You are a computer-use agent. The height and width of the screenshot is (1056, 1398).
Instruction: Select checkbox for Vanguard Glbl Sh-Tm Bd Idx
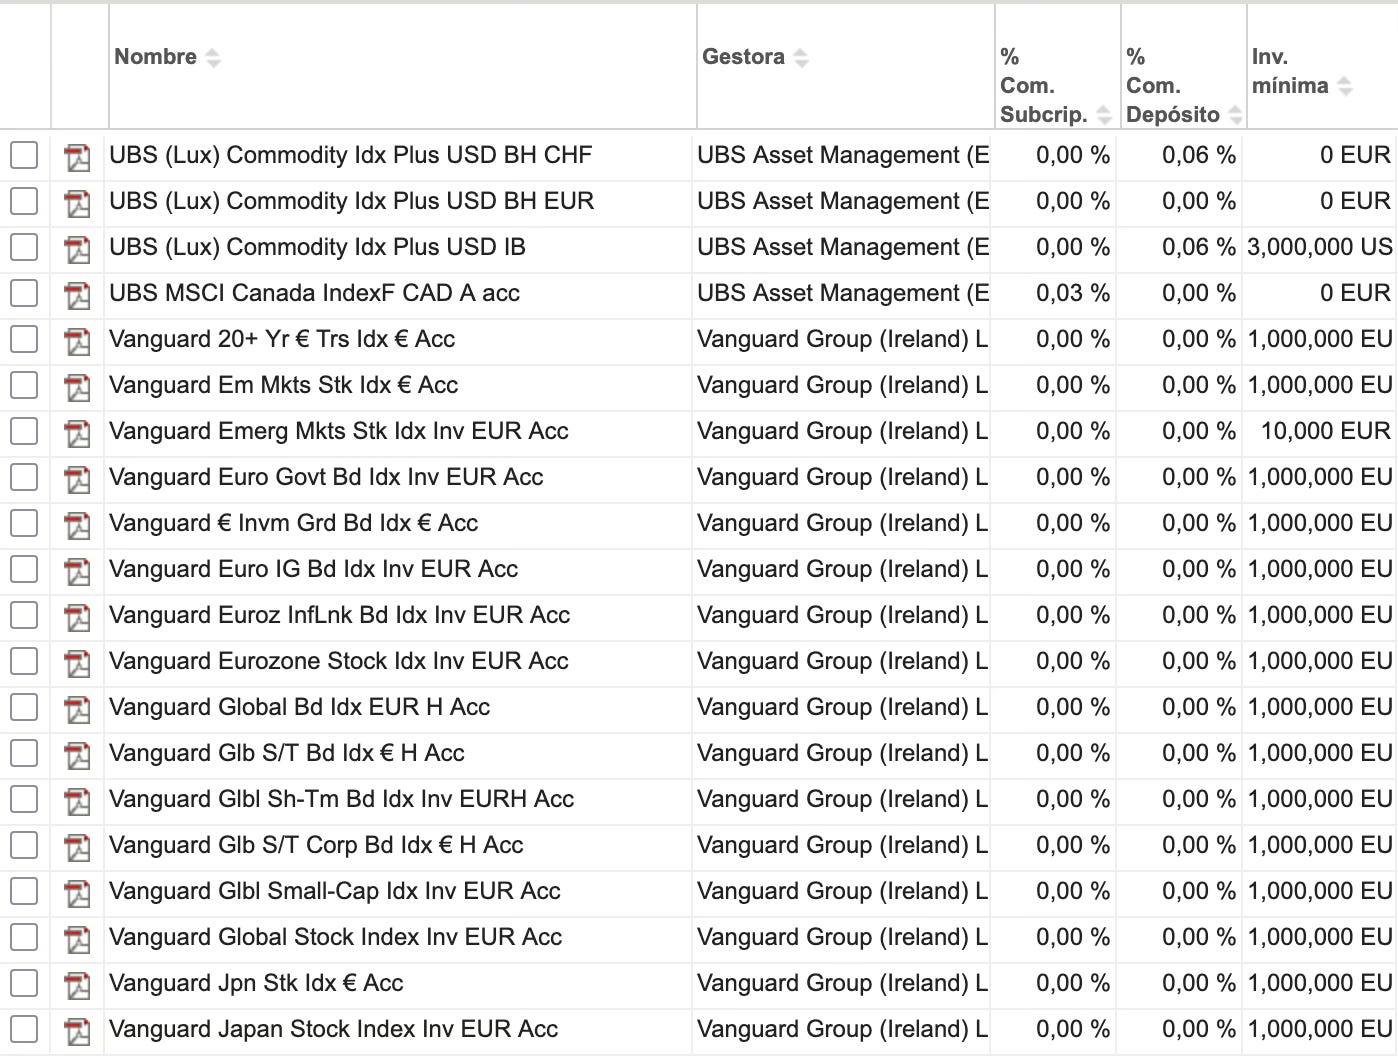point(24,799)
